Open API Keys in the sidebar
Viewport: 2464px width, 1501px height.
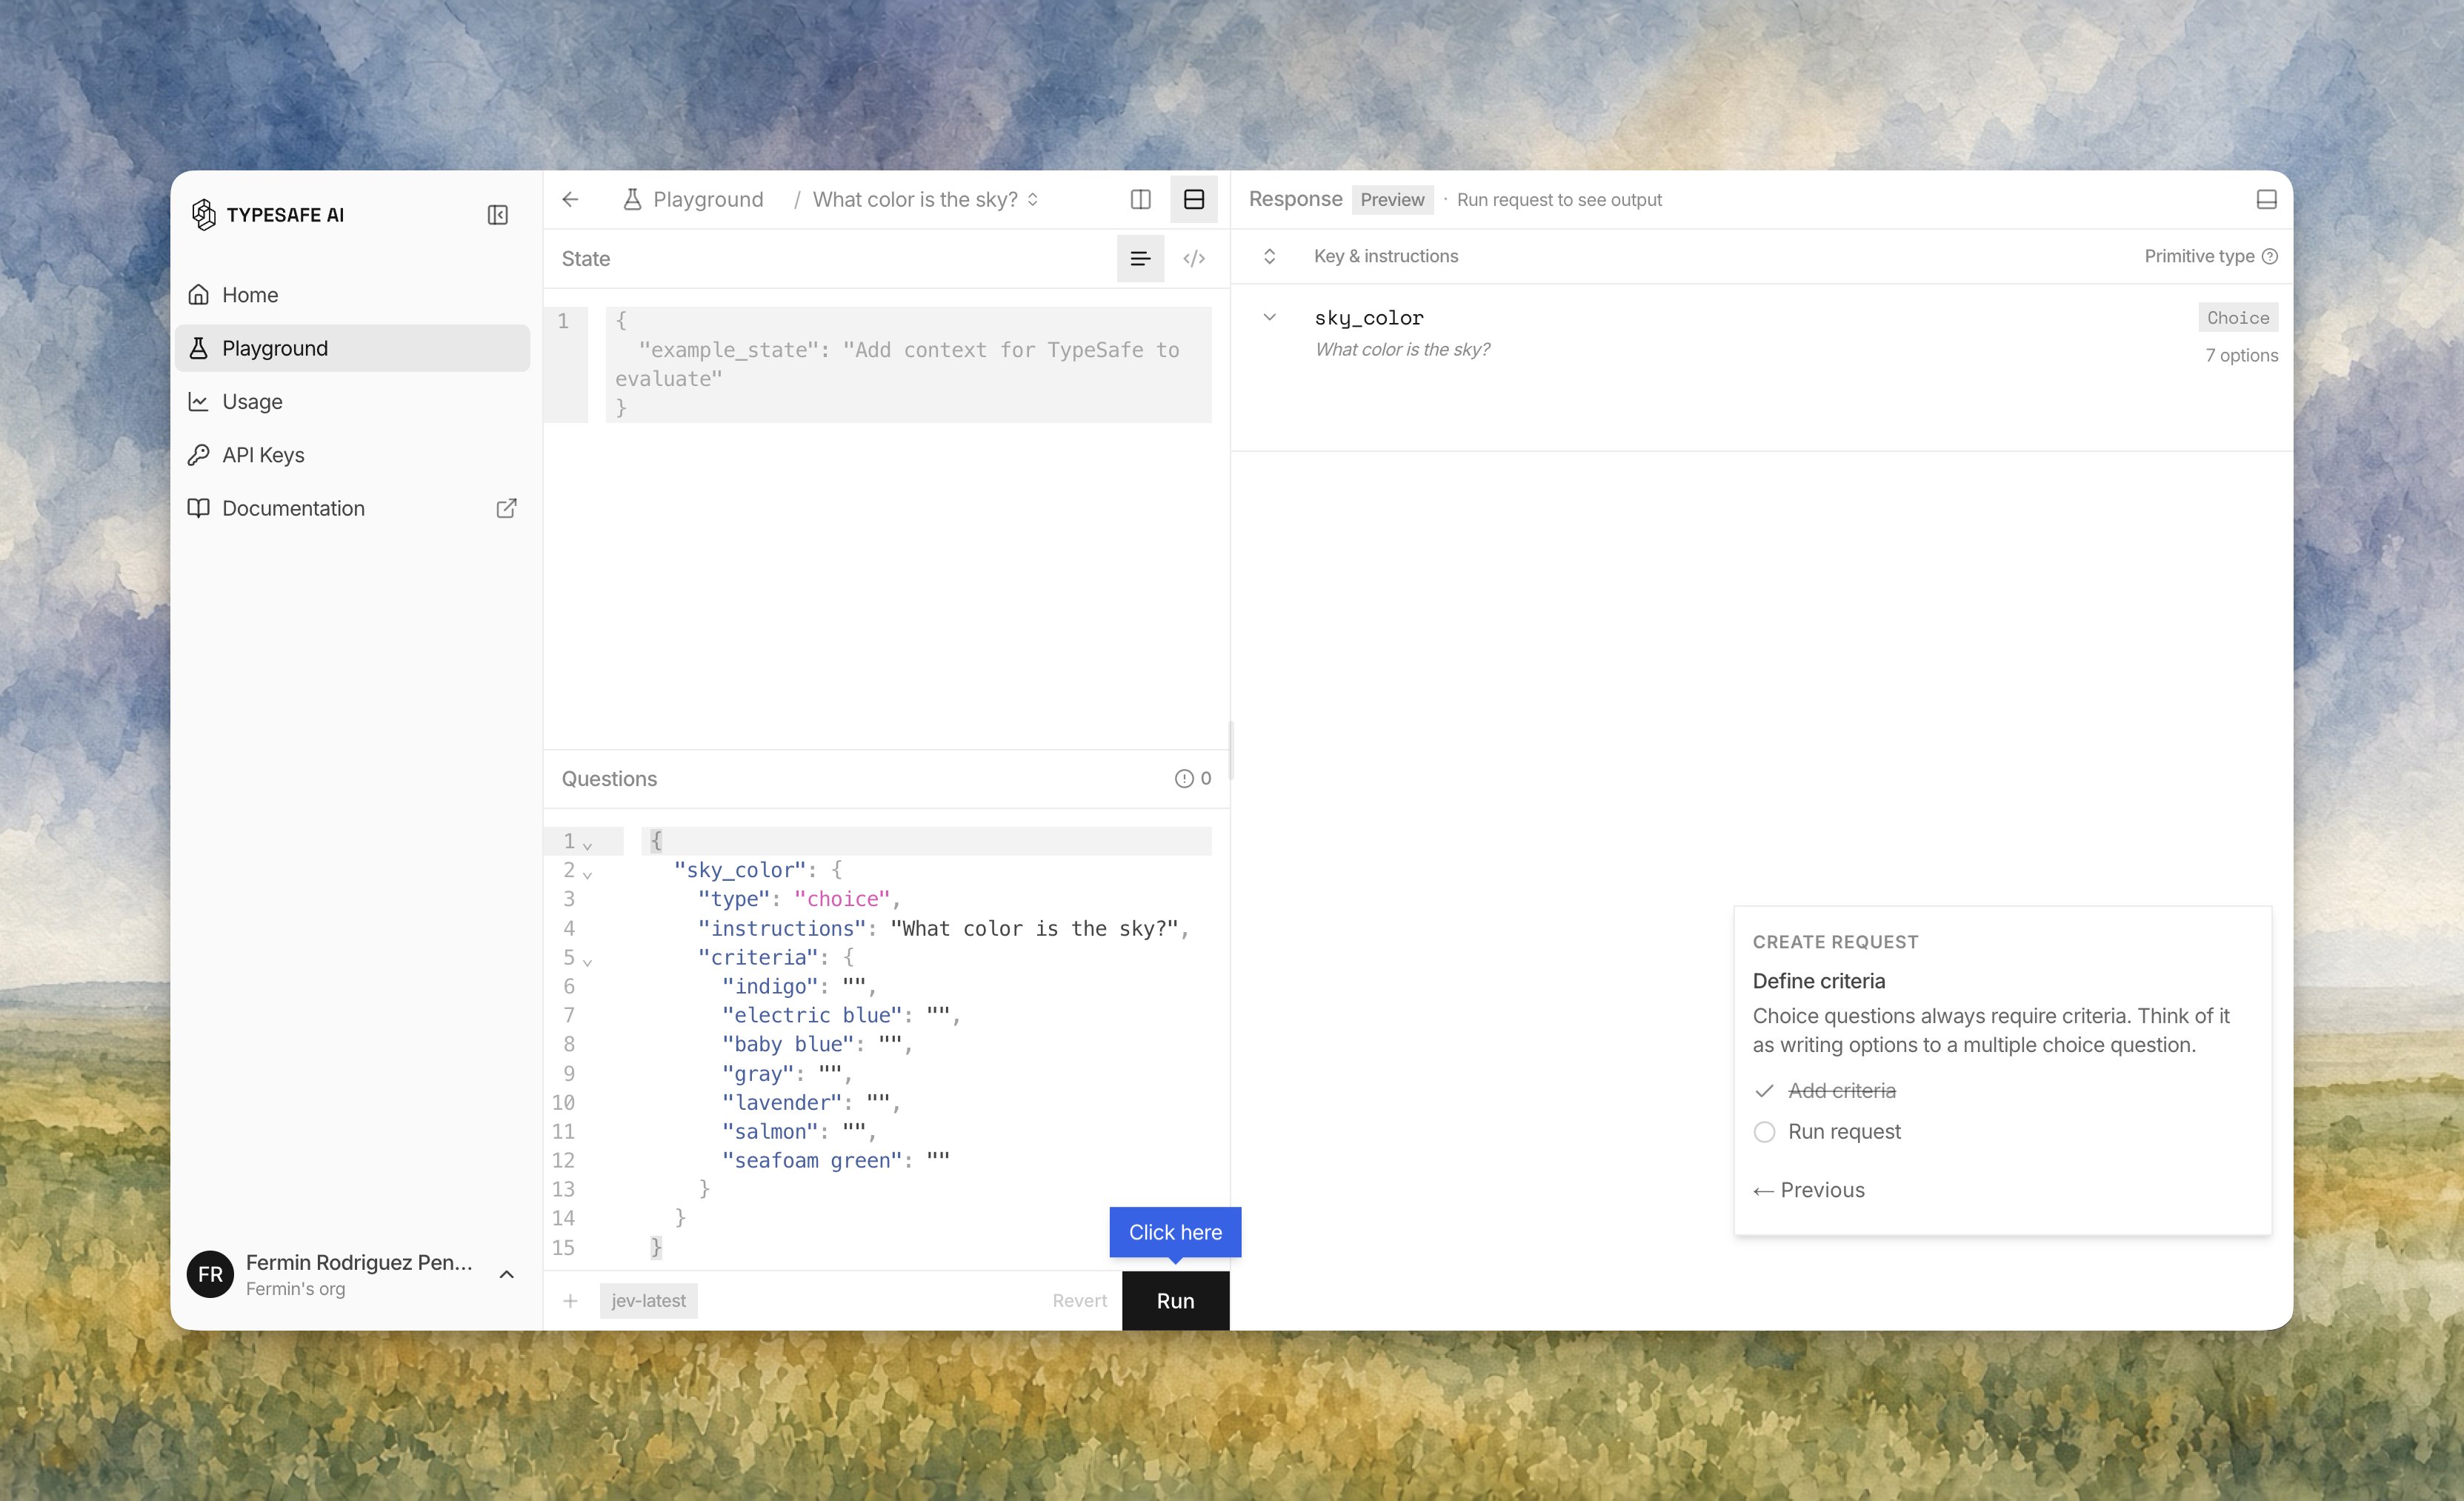pyautogui.click(x=352, y=455)
